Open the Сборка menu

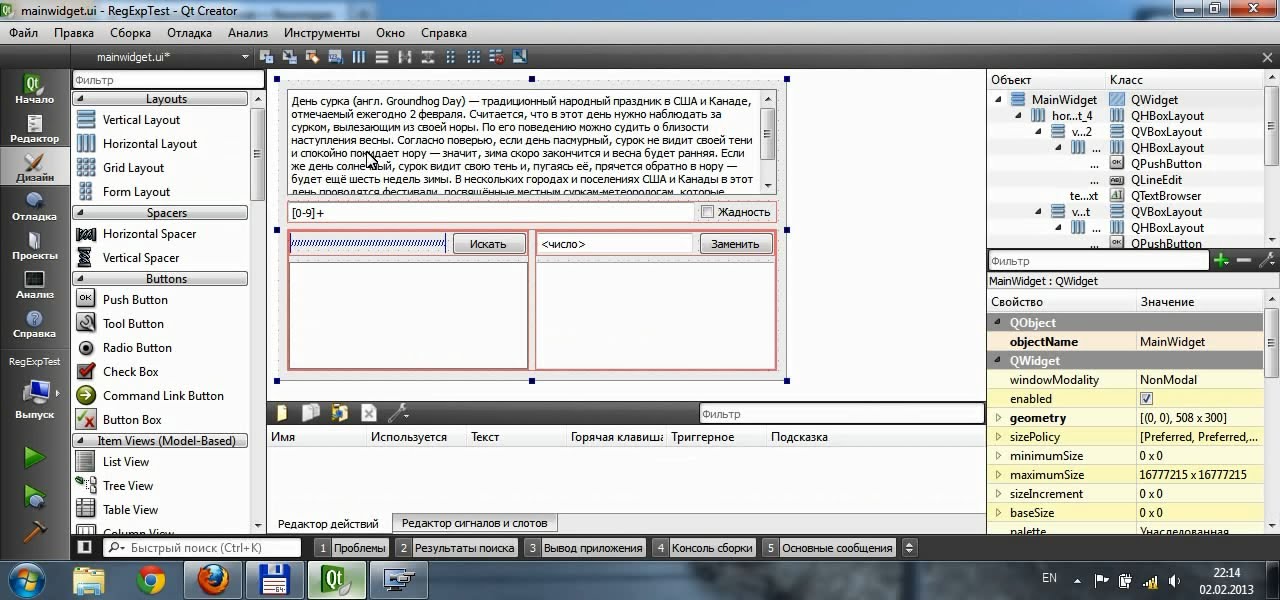[x=131, y=33]
